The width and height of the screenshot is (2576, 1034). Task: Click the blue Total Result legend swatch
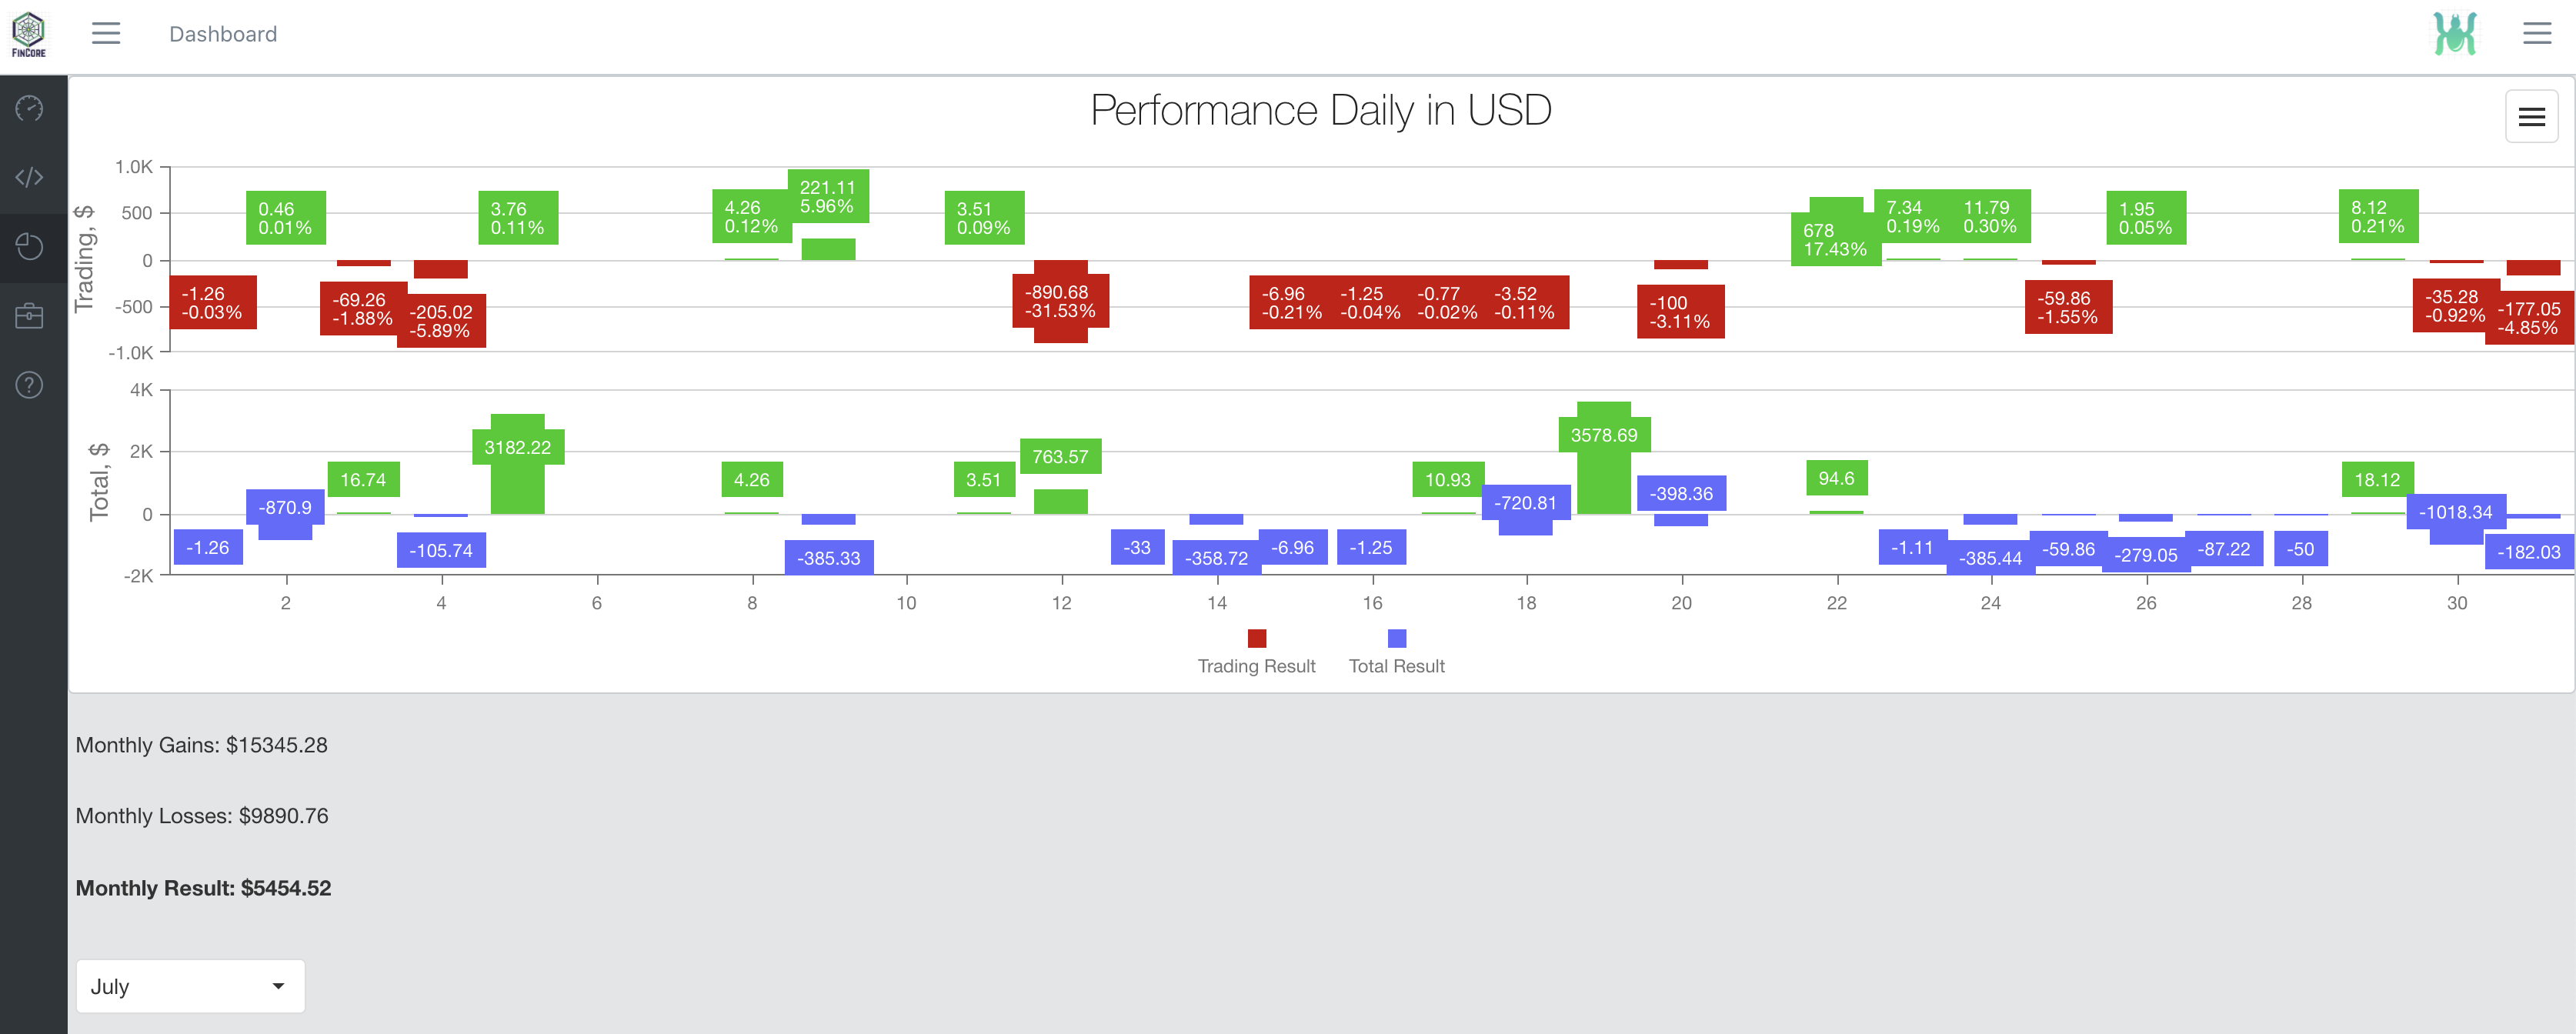(1397, 638)
